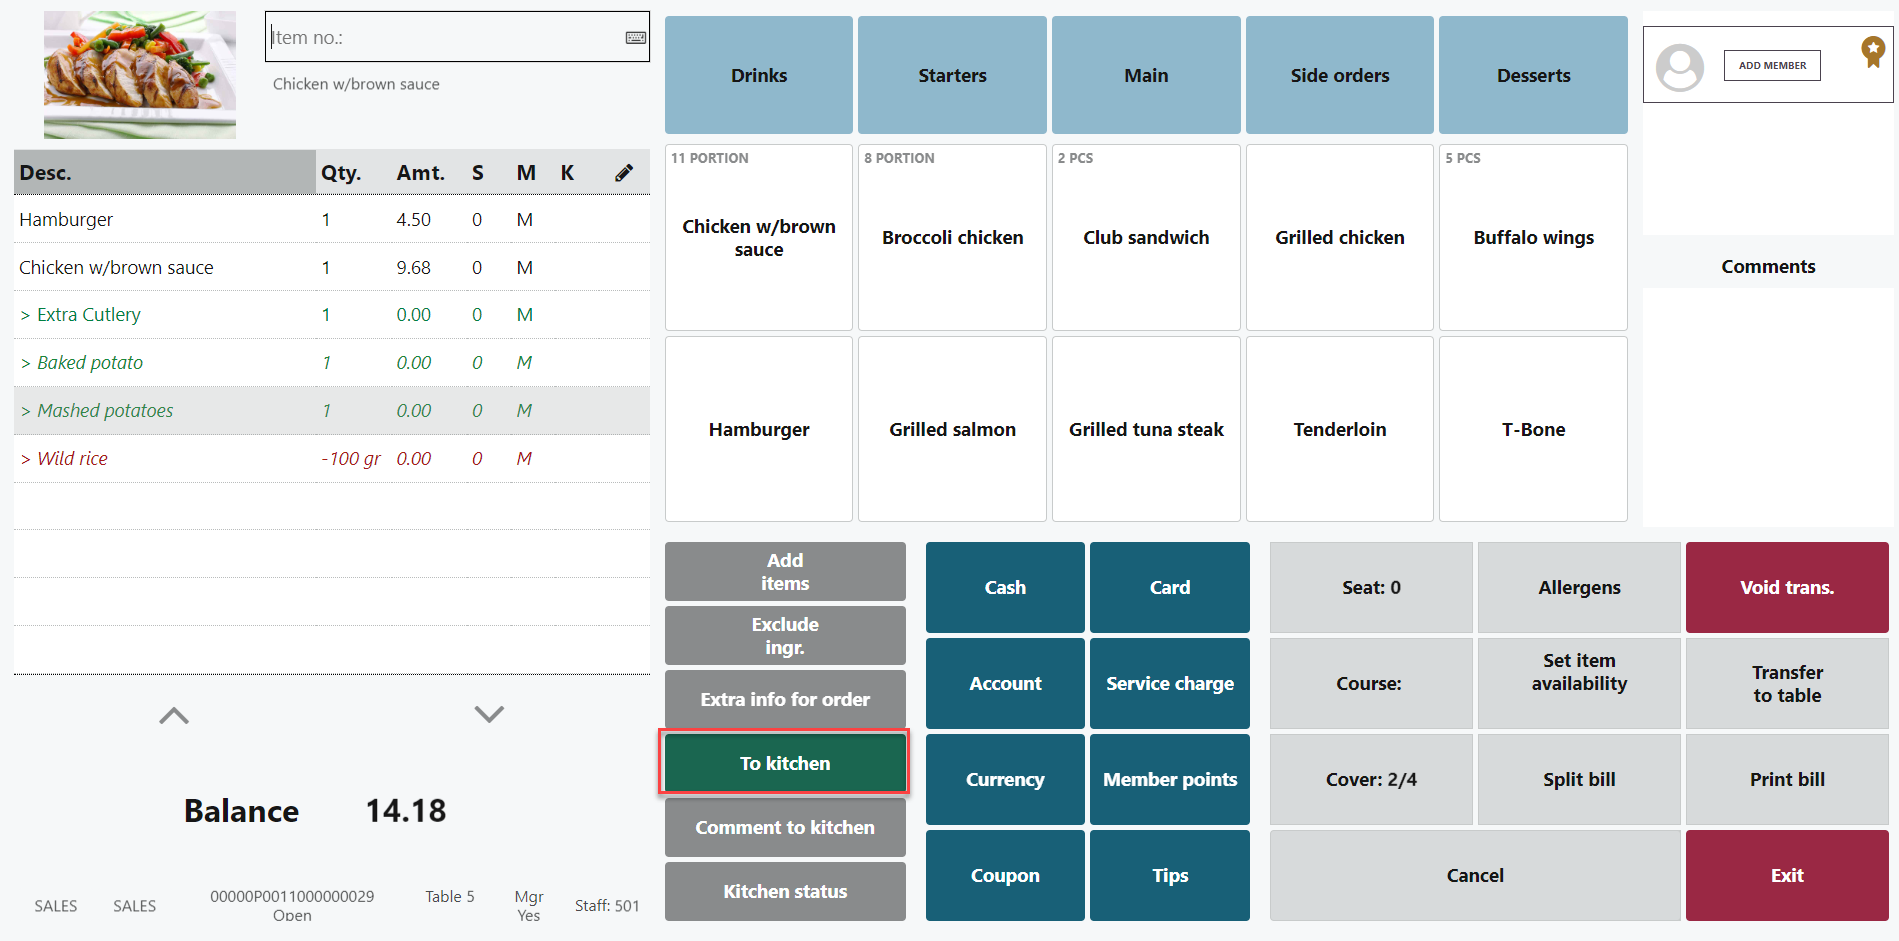Choose Card as payment method
Image resolution: width=1899 pixels, height=941 pixels.
tap(1168, 587)
